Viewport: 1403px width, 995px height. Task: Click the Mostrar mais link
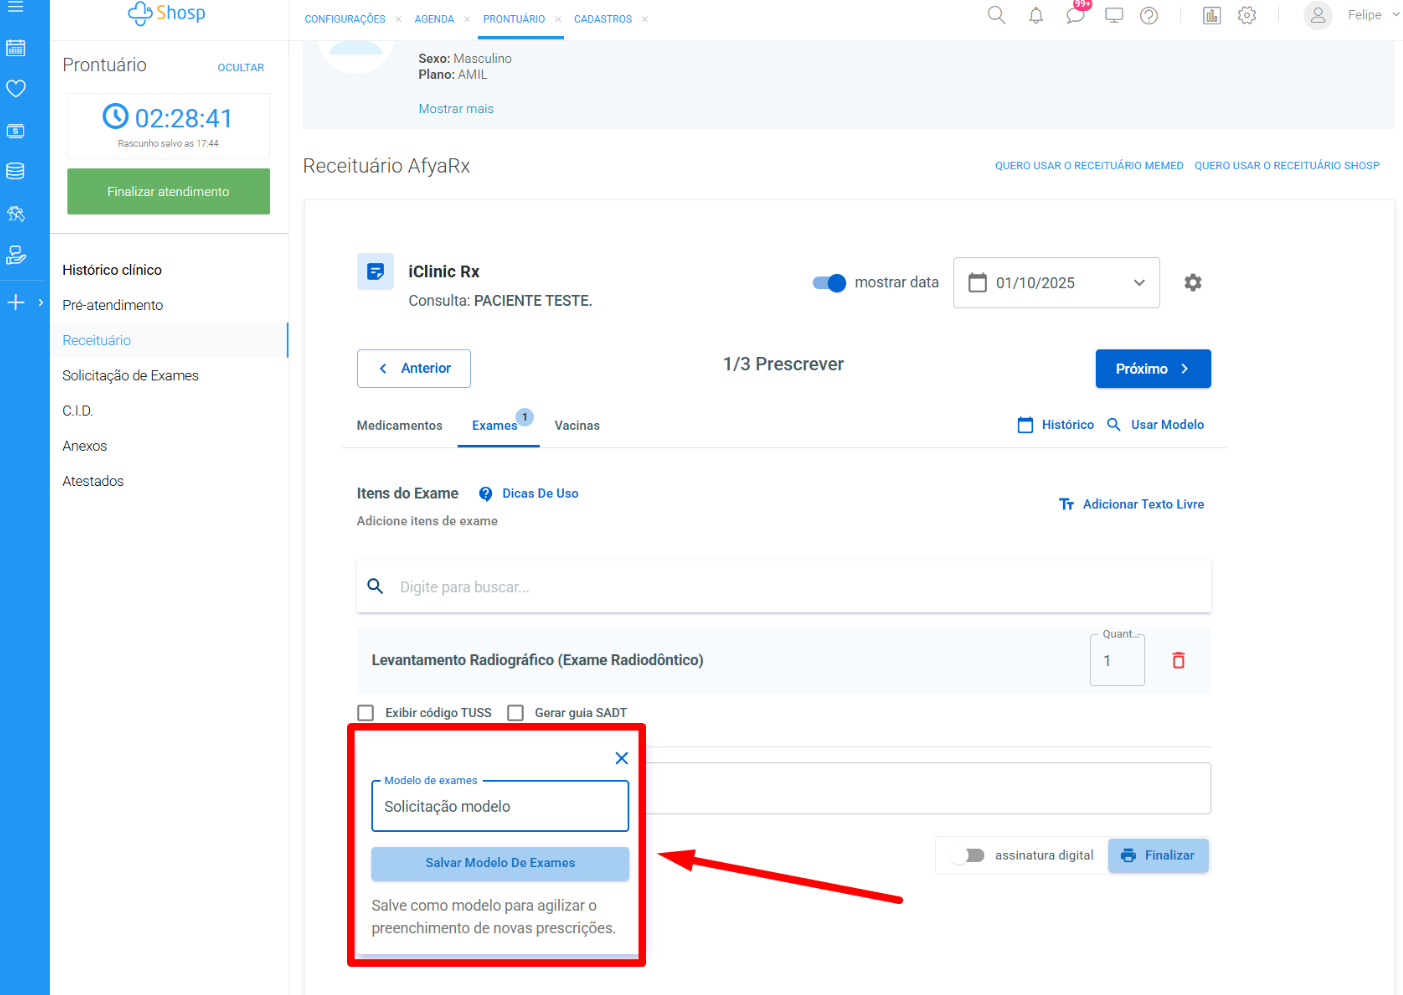(x=456, y=109)
